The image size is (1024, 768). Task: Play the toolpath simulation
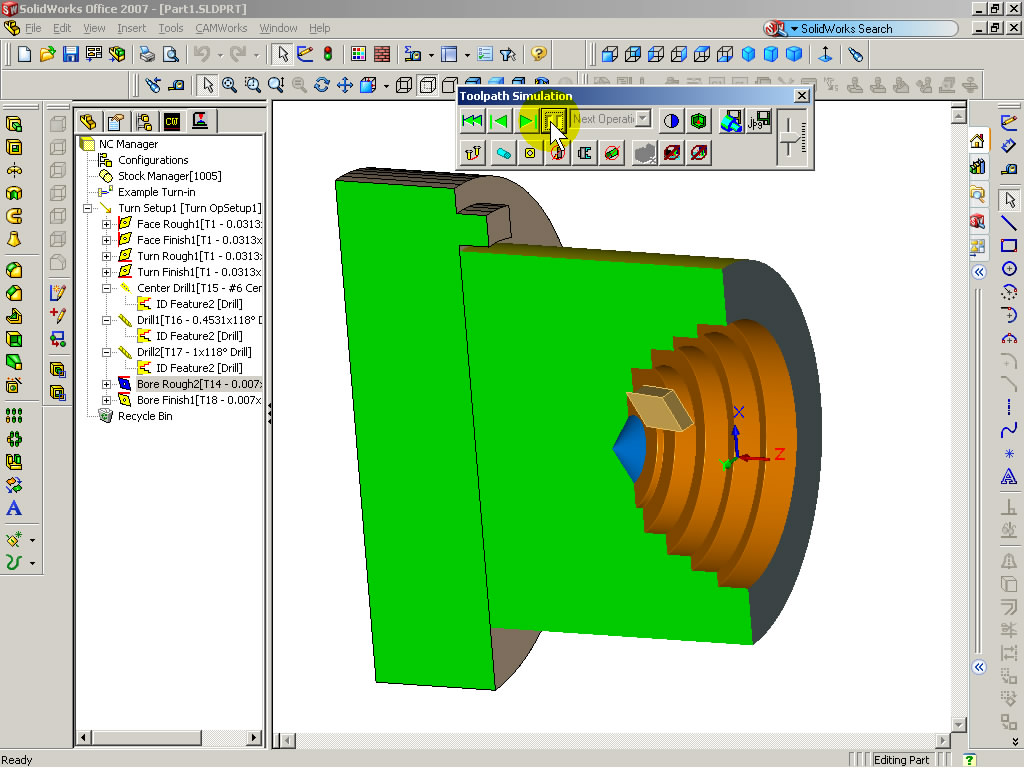point(526,121)
